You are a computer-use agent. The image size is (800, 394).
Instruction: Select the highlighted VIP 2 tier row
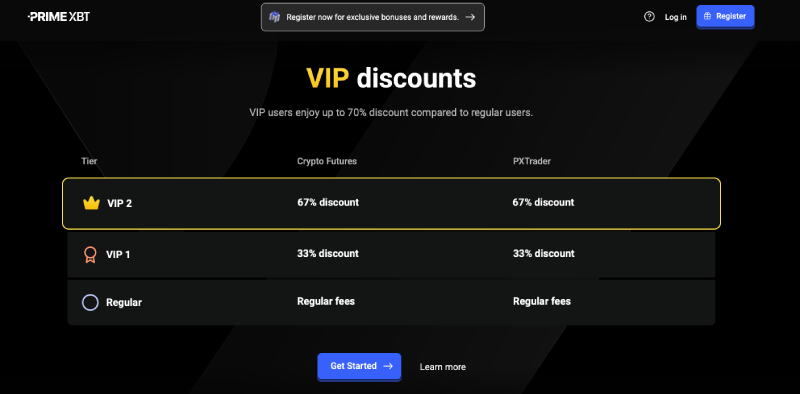tap(391, 203)
